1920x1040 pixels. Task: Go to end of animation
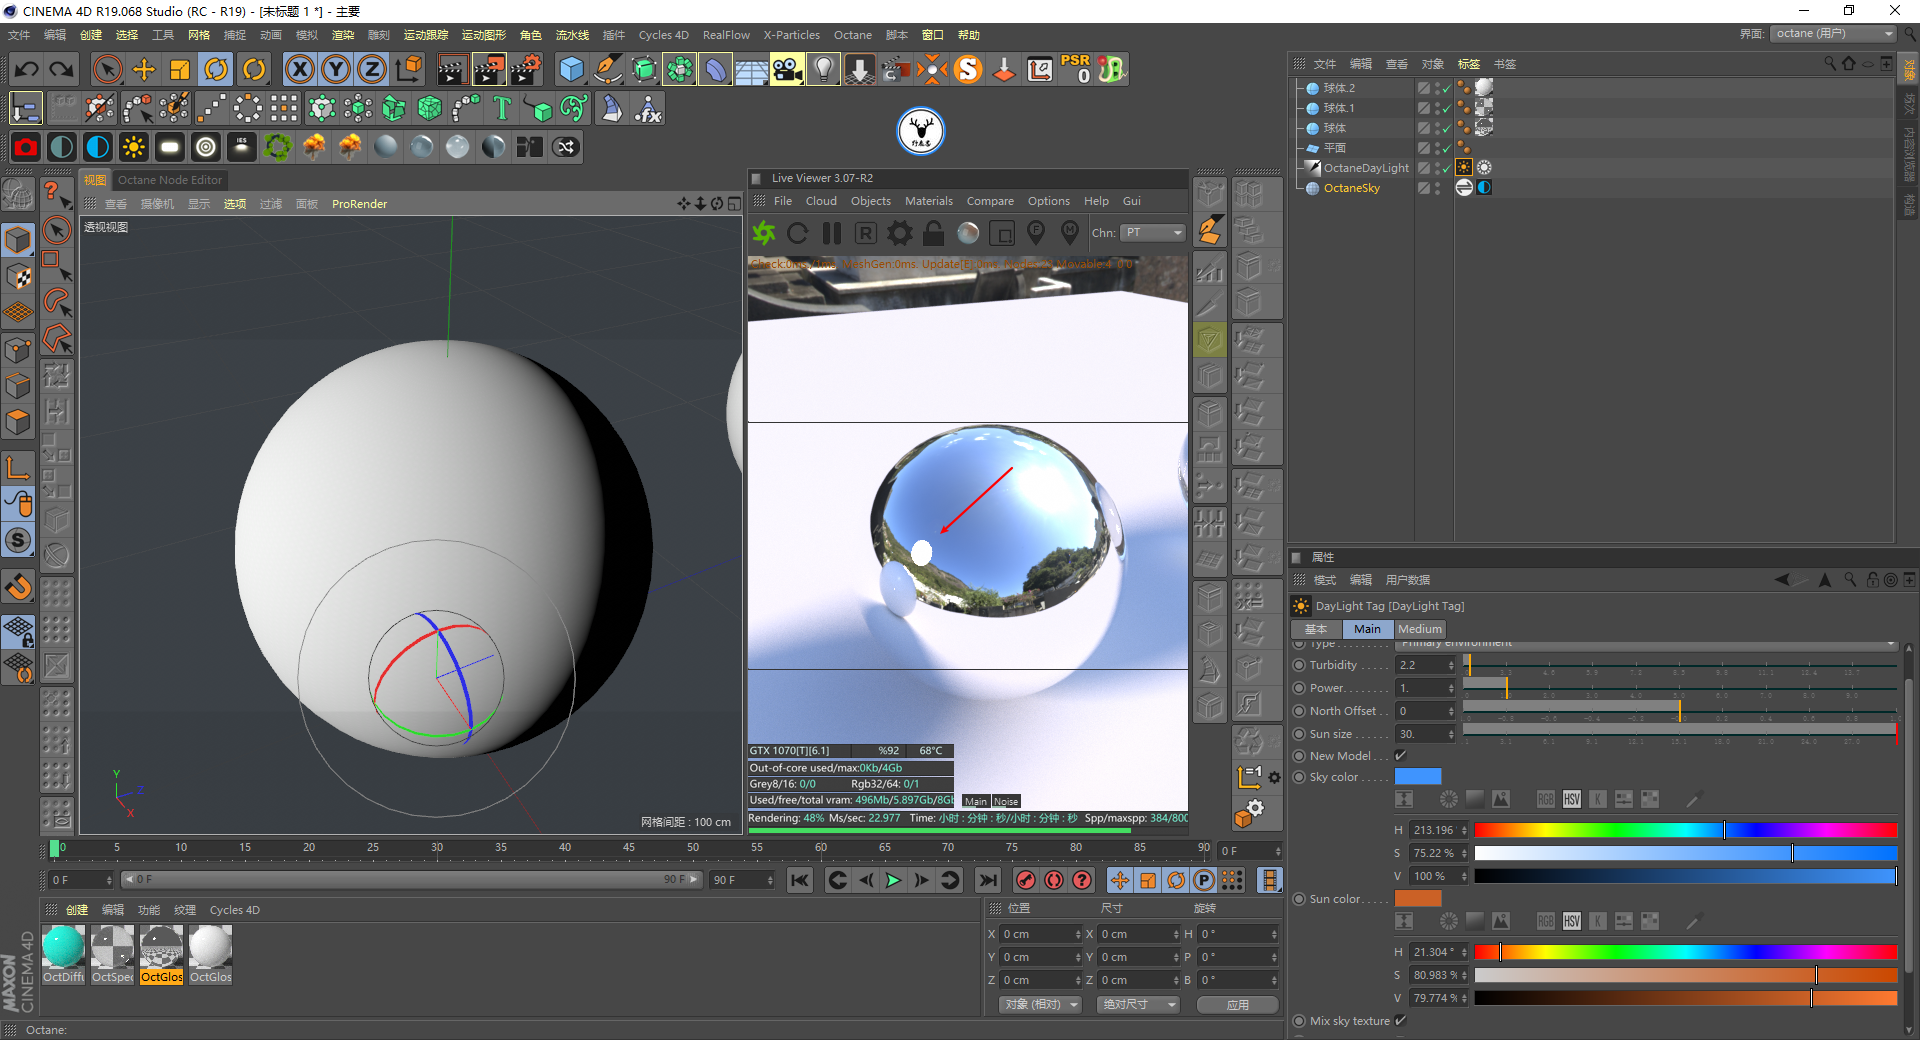pos(988,880)
